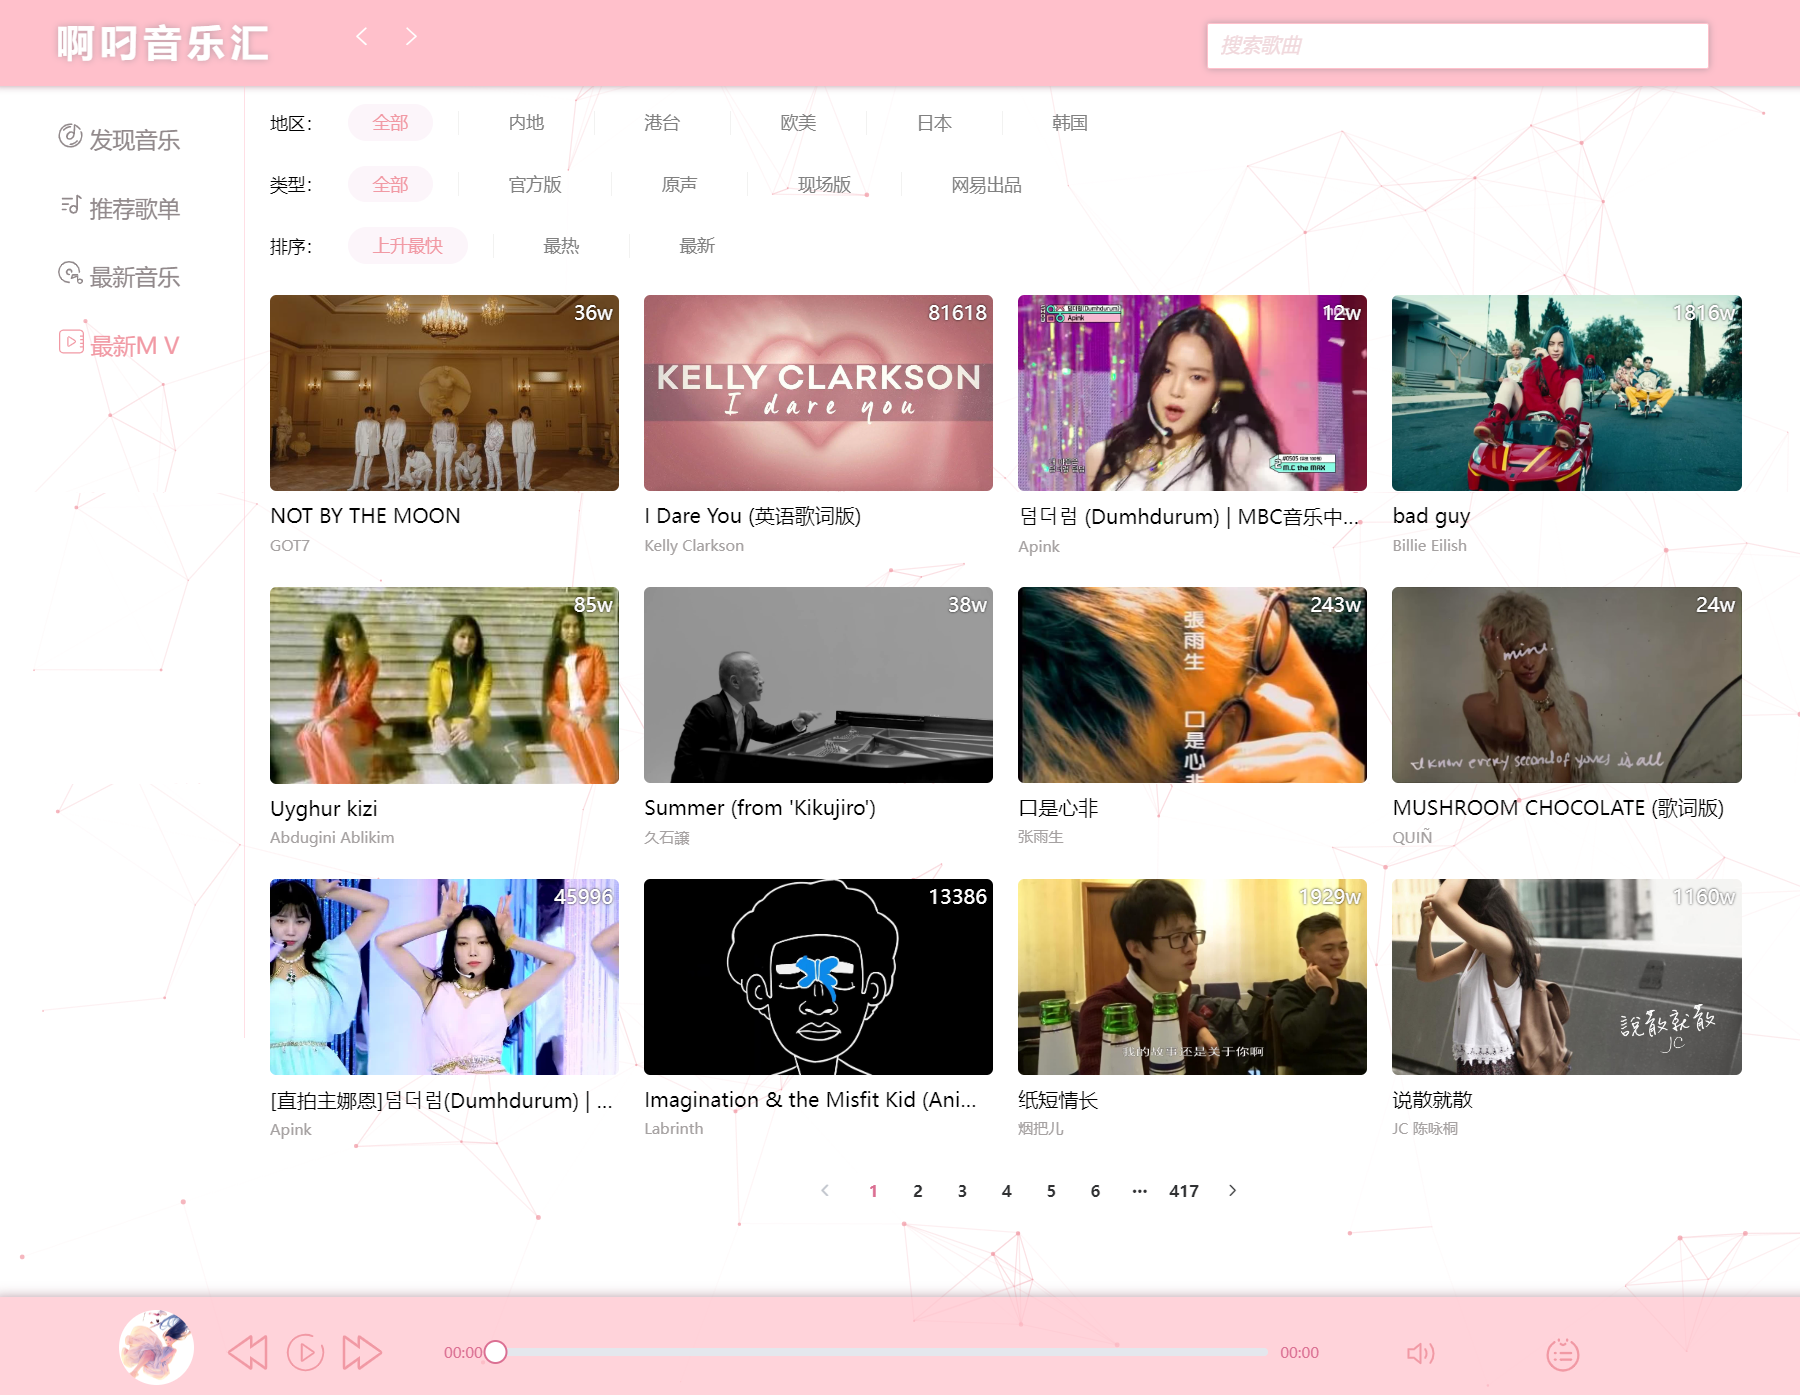Go to previous page with pagination arrow
The width and height of the screenshot is (1800, 1395).
click(x=825, y=1190)
